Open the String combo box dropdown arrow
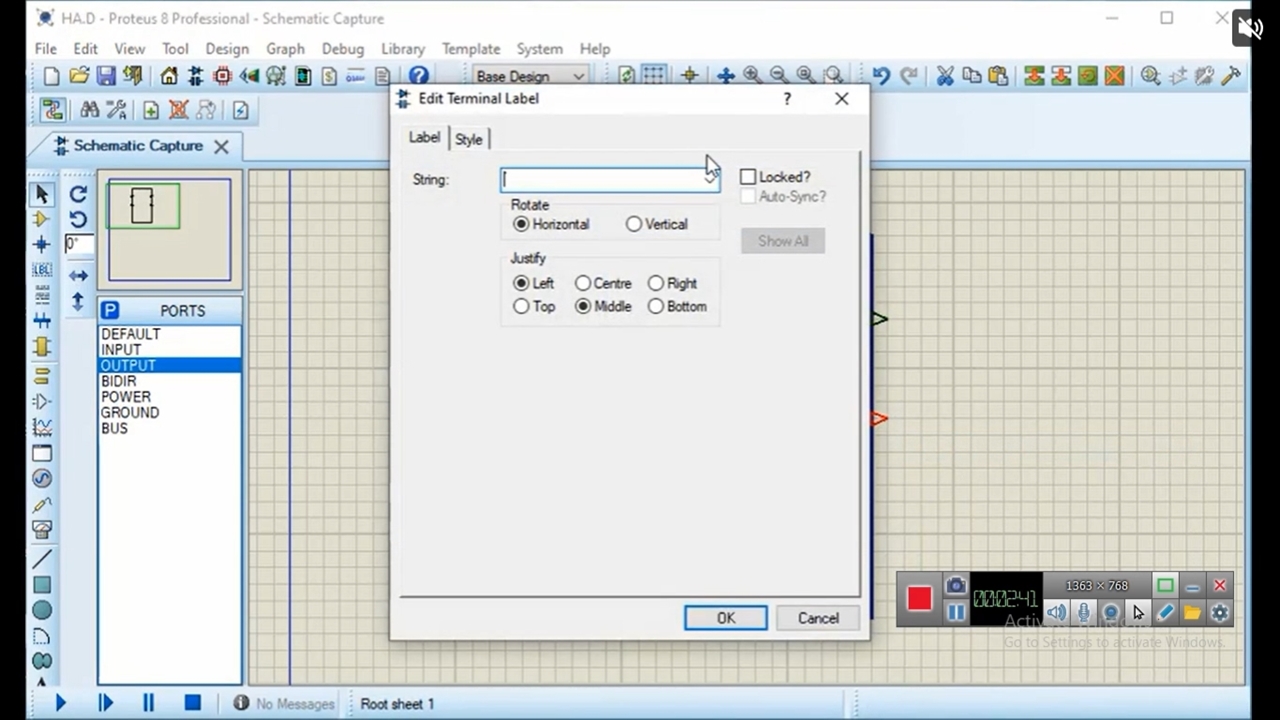The height and width of the screenshot is (720, 1280). [710, 179]
